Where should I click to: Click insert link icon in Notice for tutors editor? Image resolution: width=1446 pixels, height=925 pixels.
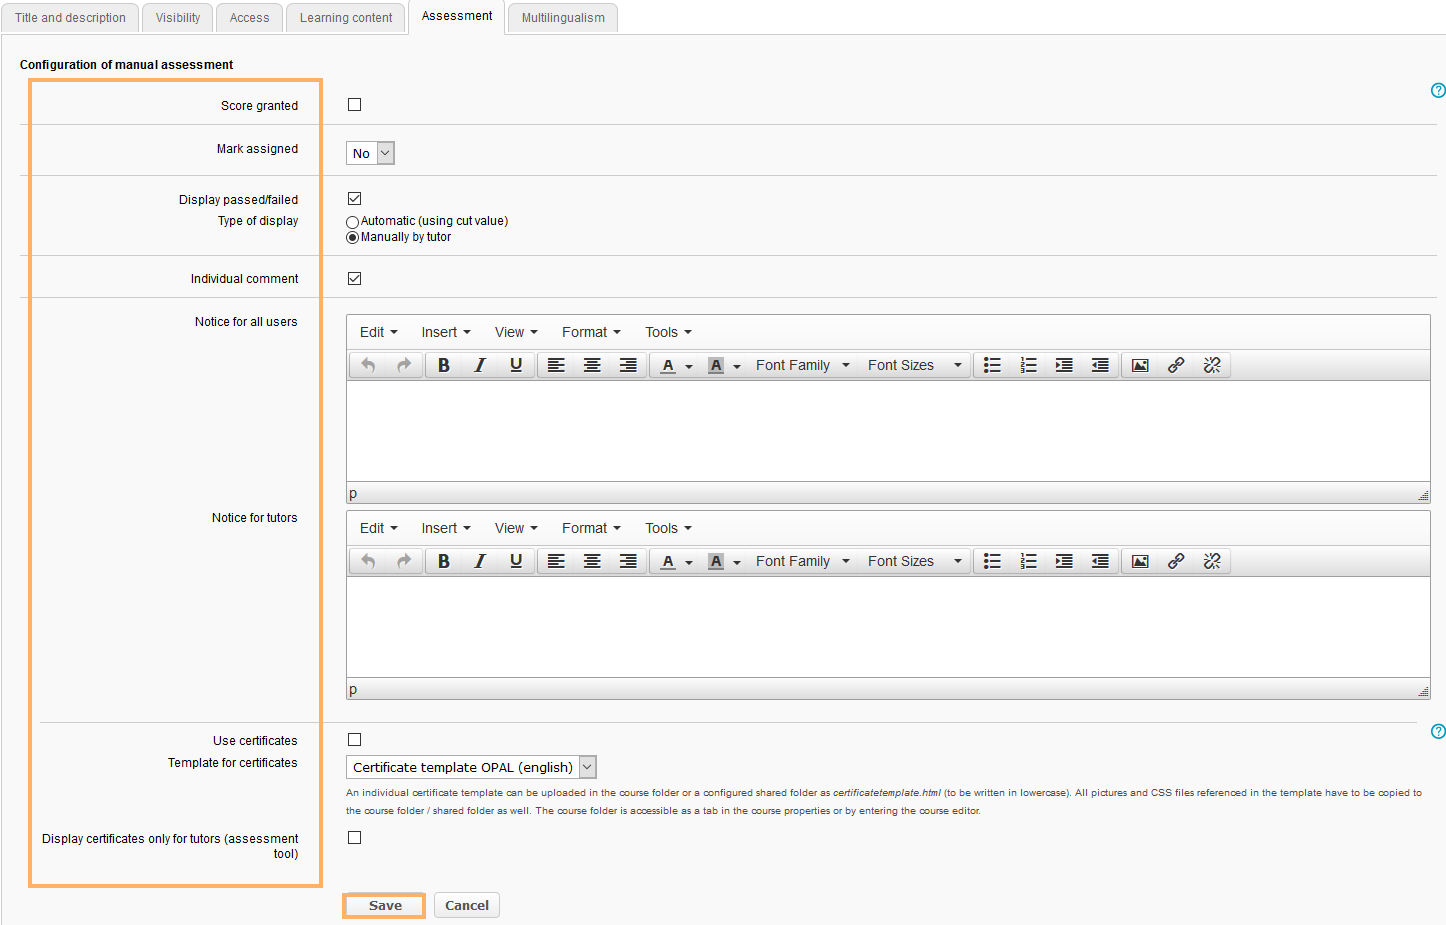(1176, 562)
